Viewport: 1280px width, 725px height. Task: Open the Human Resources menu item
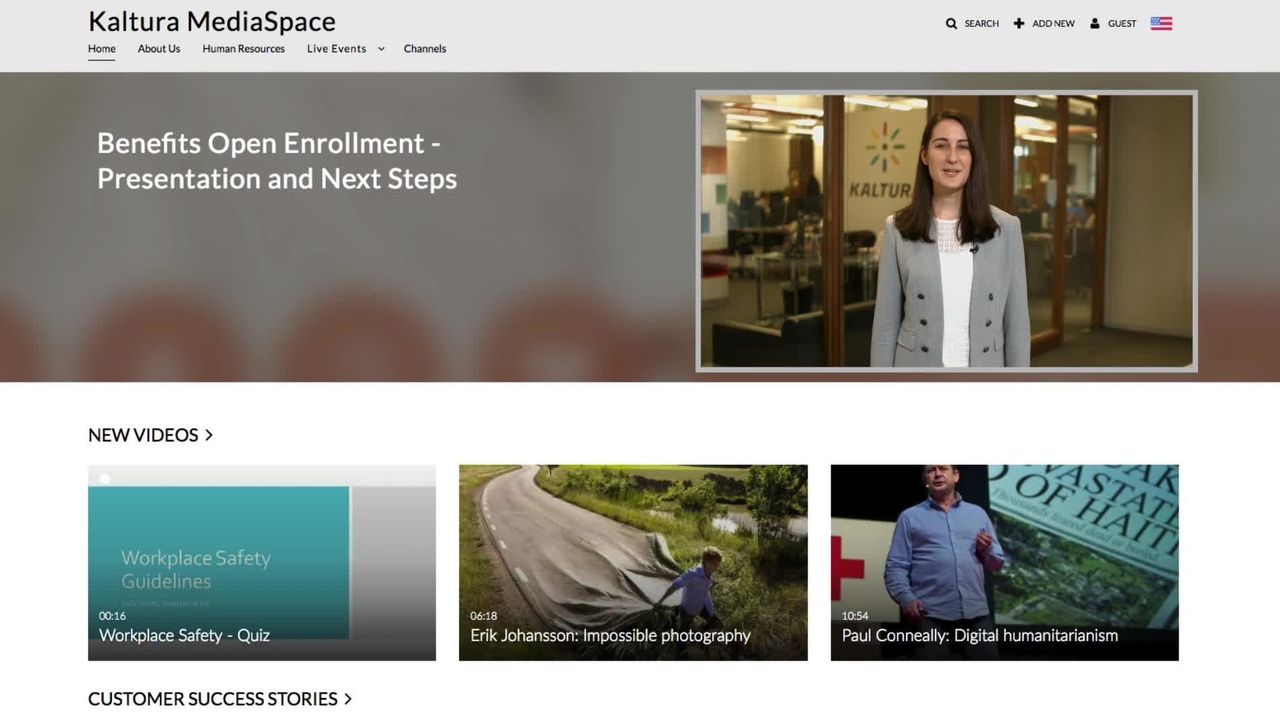pos(243,48)
